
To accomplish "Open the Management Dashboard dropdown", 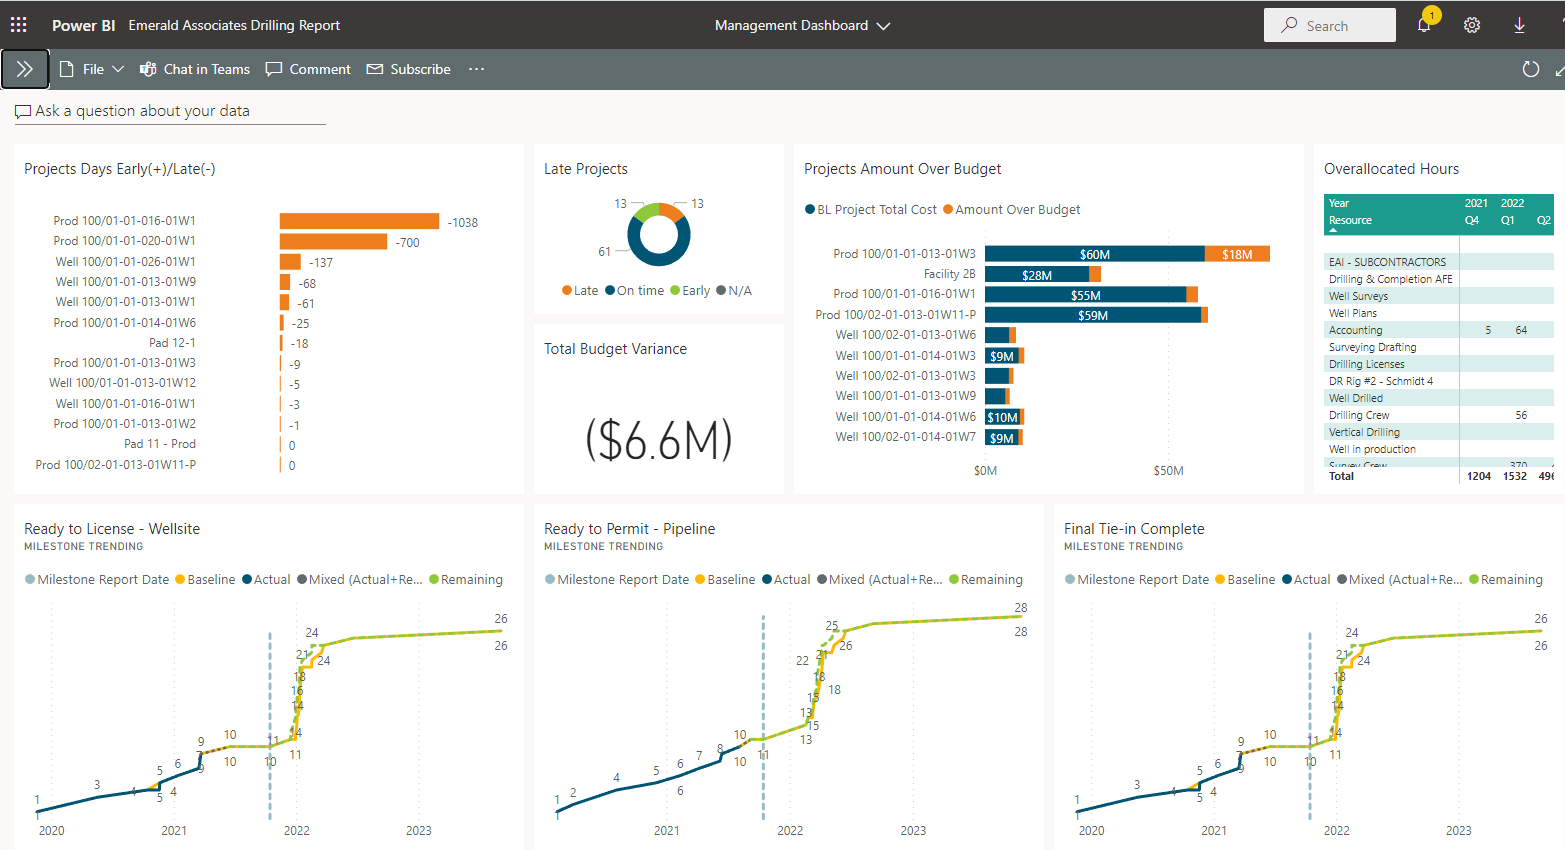I will [x=802, y=25].
